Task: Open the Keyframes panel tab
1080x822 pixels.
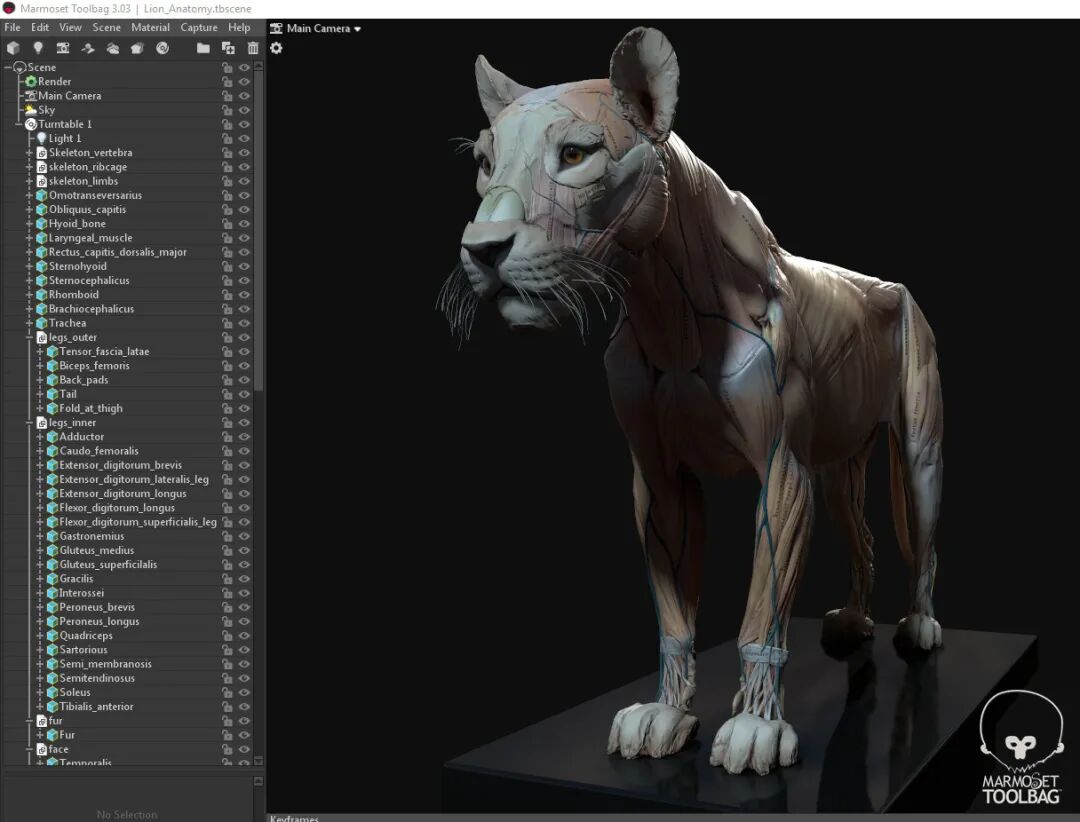Action: [294, 819]
